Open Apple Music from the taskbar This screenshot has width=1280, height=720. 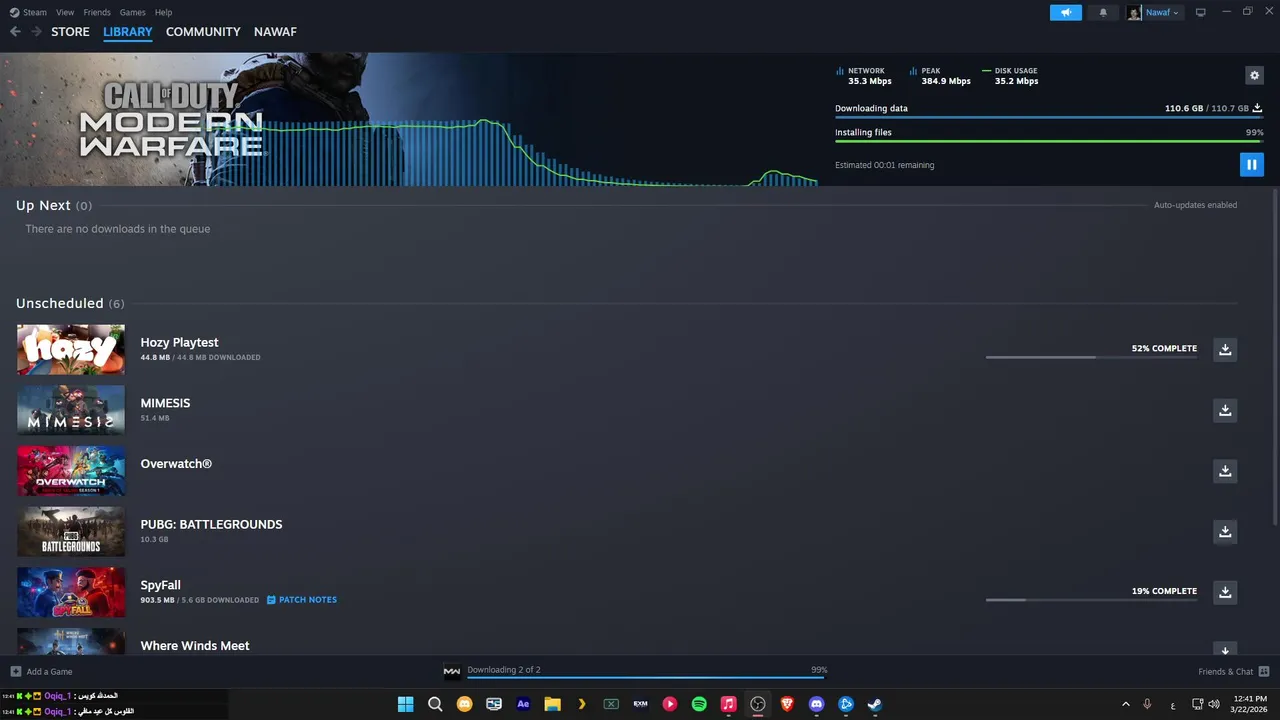click(x=728, y=704)
